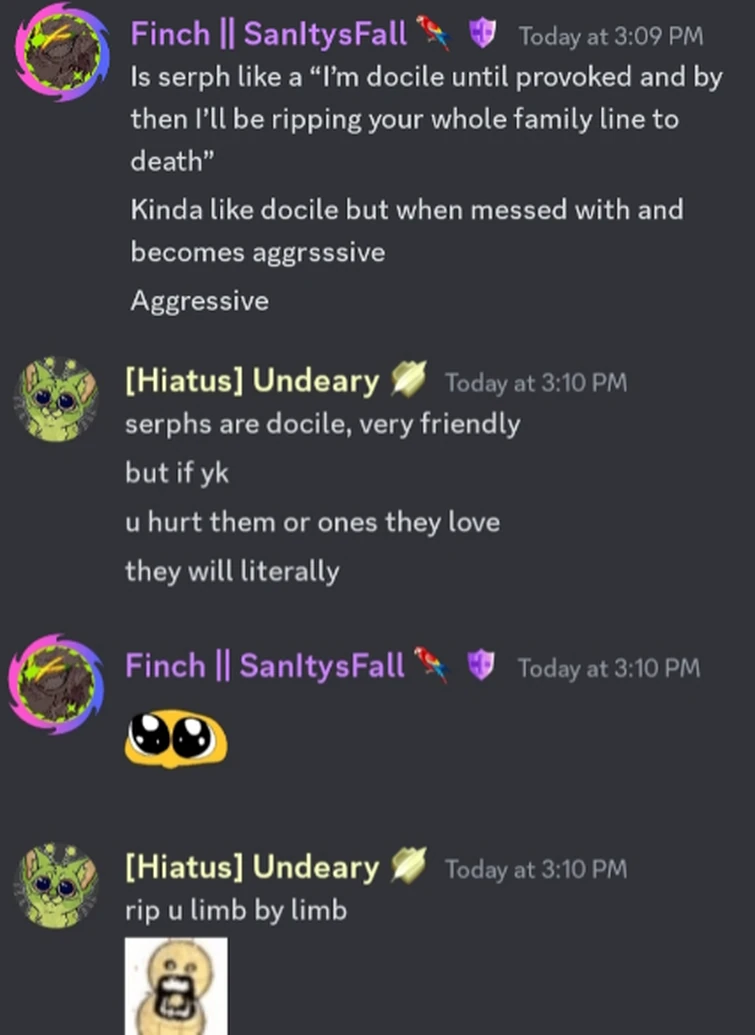Click the leaf role icon next to the first Undeary username

click(409, 380)
